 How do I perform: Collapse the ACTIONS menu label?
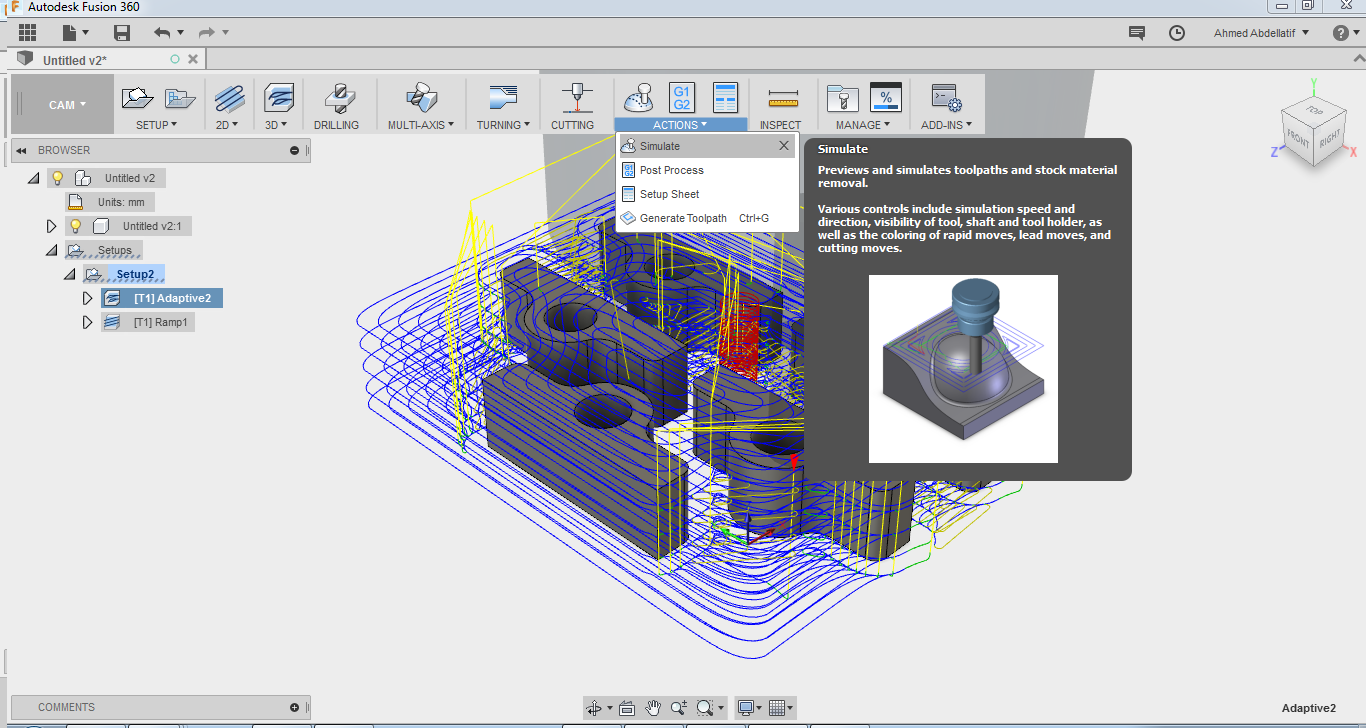click(x=680, y=125)
